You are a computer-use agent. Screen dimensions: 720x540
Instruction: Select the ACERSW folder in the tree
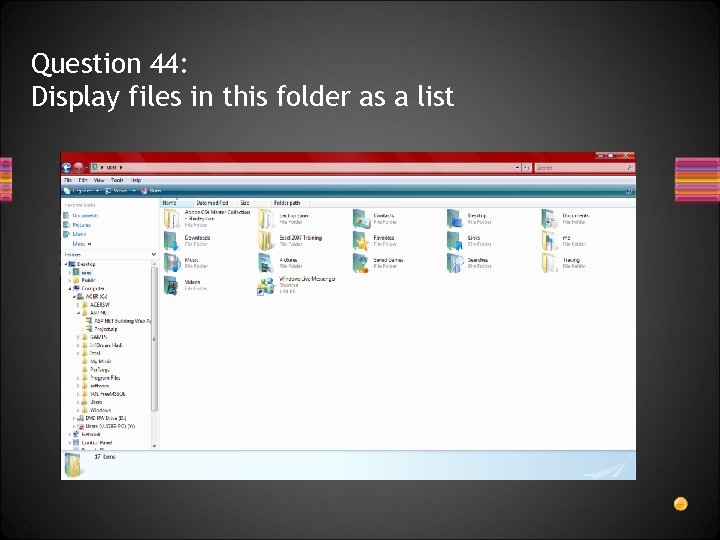coord(96,304)
